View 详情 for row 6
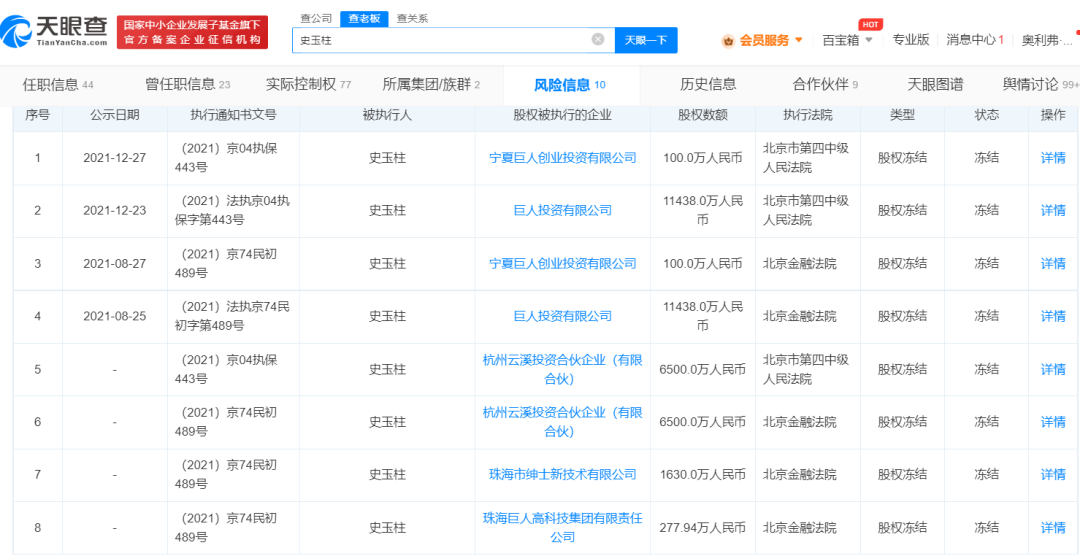The height and width of the screenshot is (556, 1080). (x=1052, y=422)
